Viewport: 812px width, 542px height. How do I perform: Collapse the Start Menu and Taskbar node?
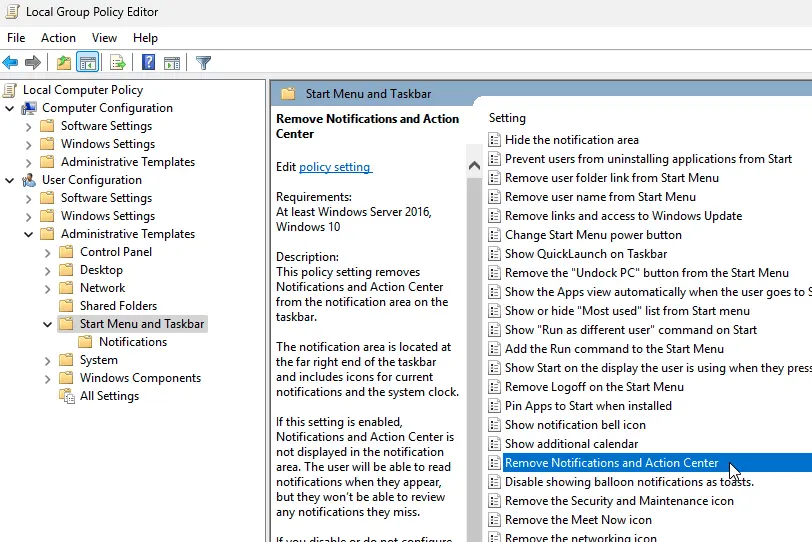[48, 324]
